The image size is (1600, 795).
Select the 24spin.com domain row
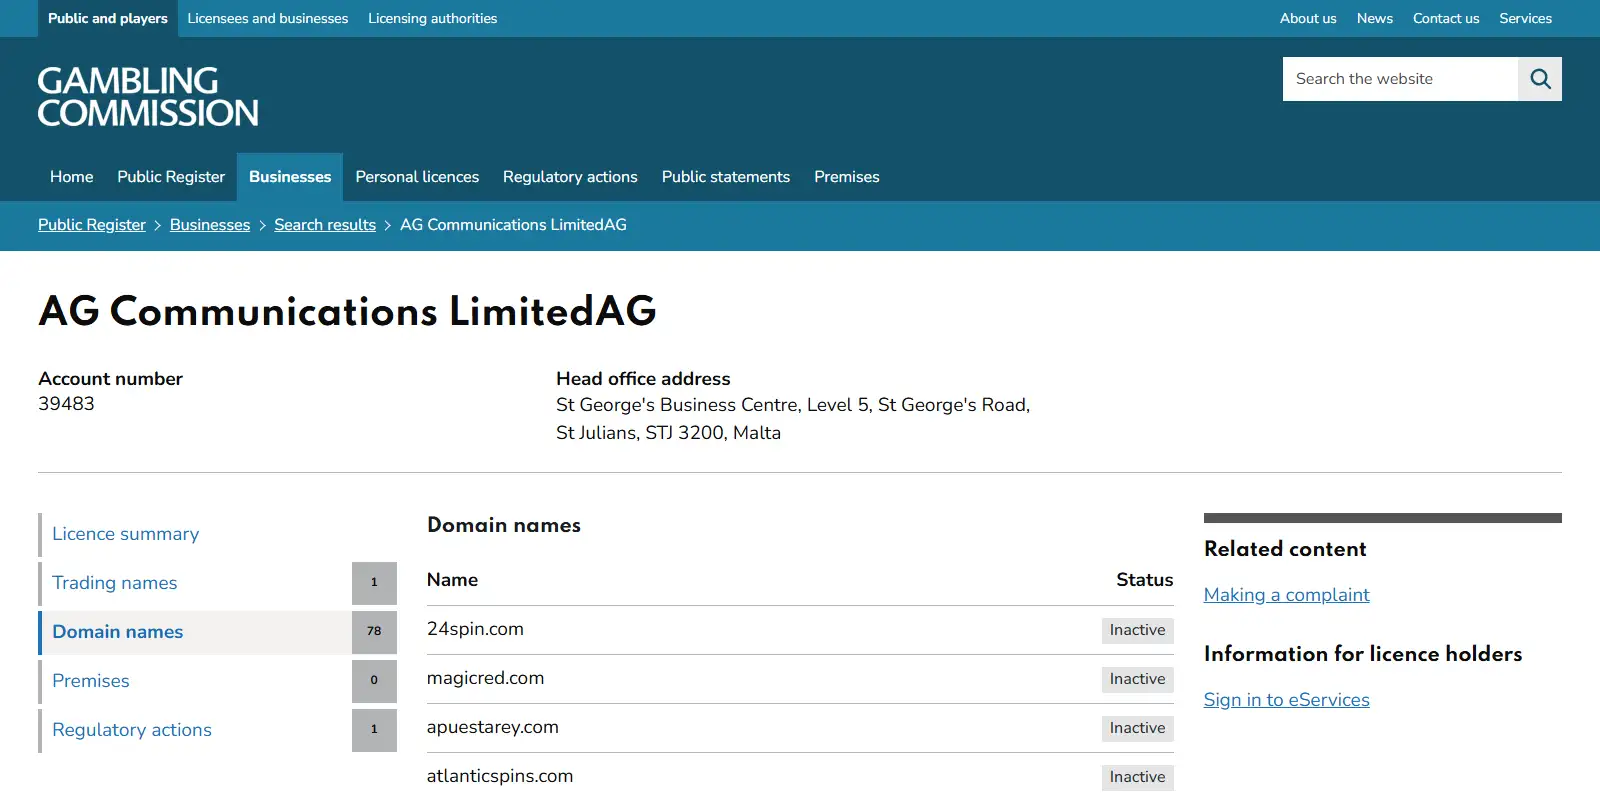pyautogui.click(x=800, y=630)
